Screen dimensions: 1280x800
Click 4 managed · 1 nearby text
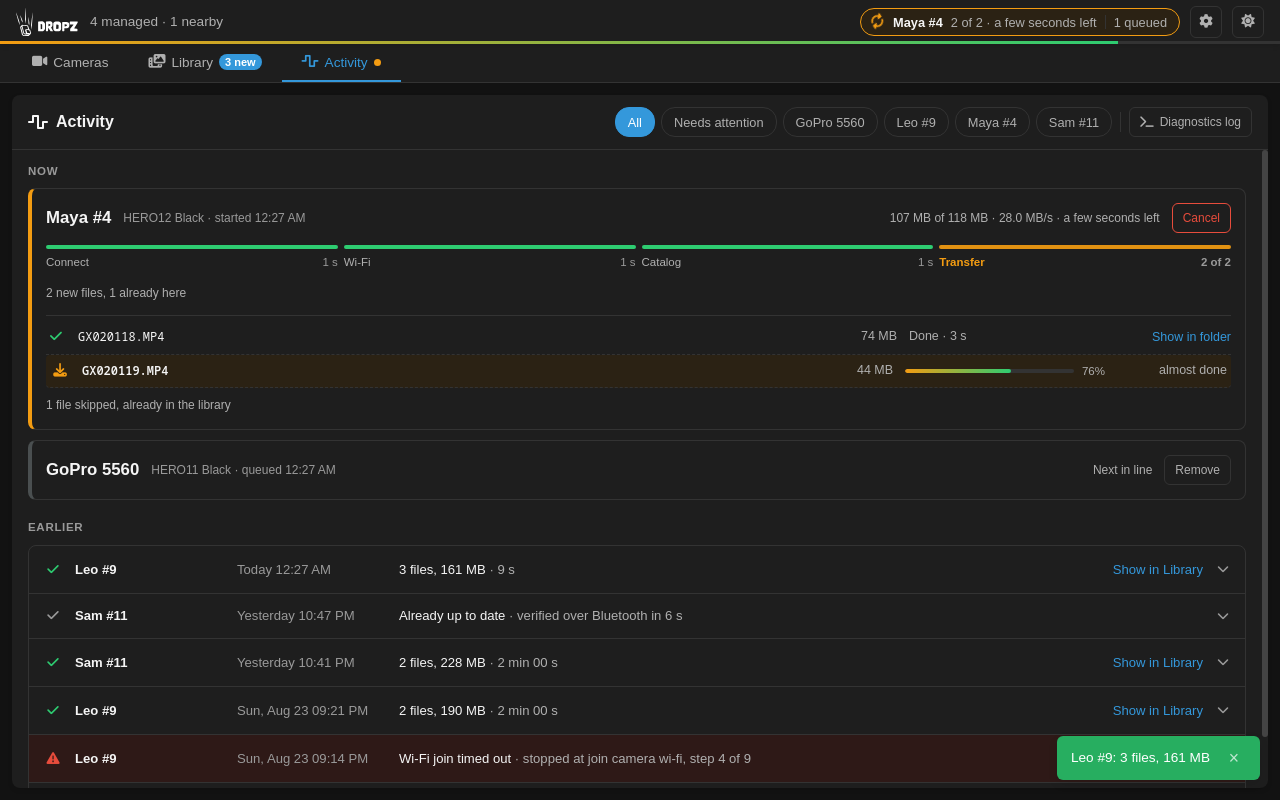156,22
